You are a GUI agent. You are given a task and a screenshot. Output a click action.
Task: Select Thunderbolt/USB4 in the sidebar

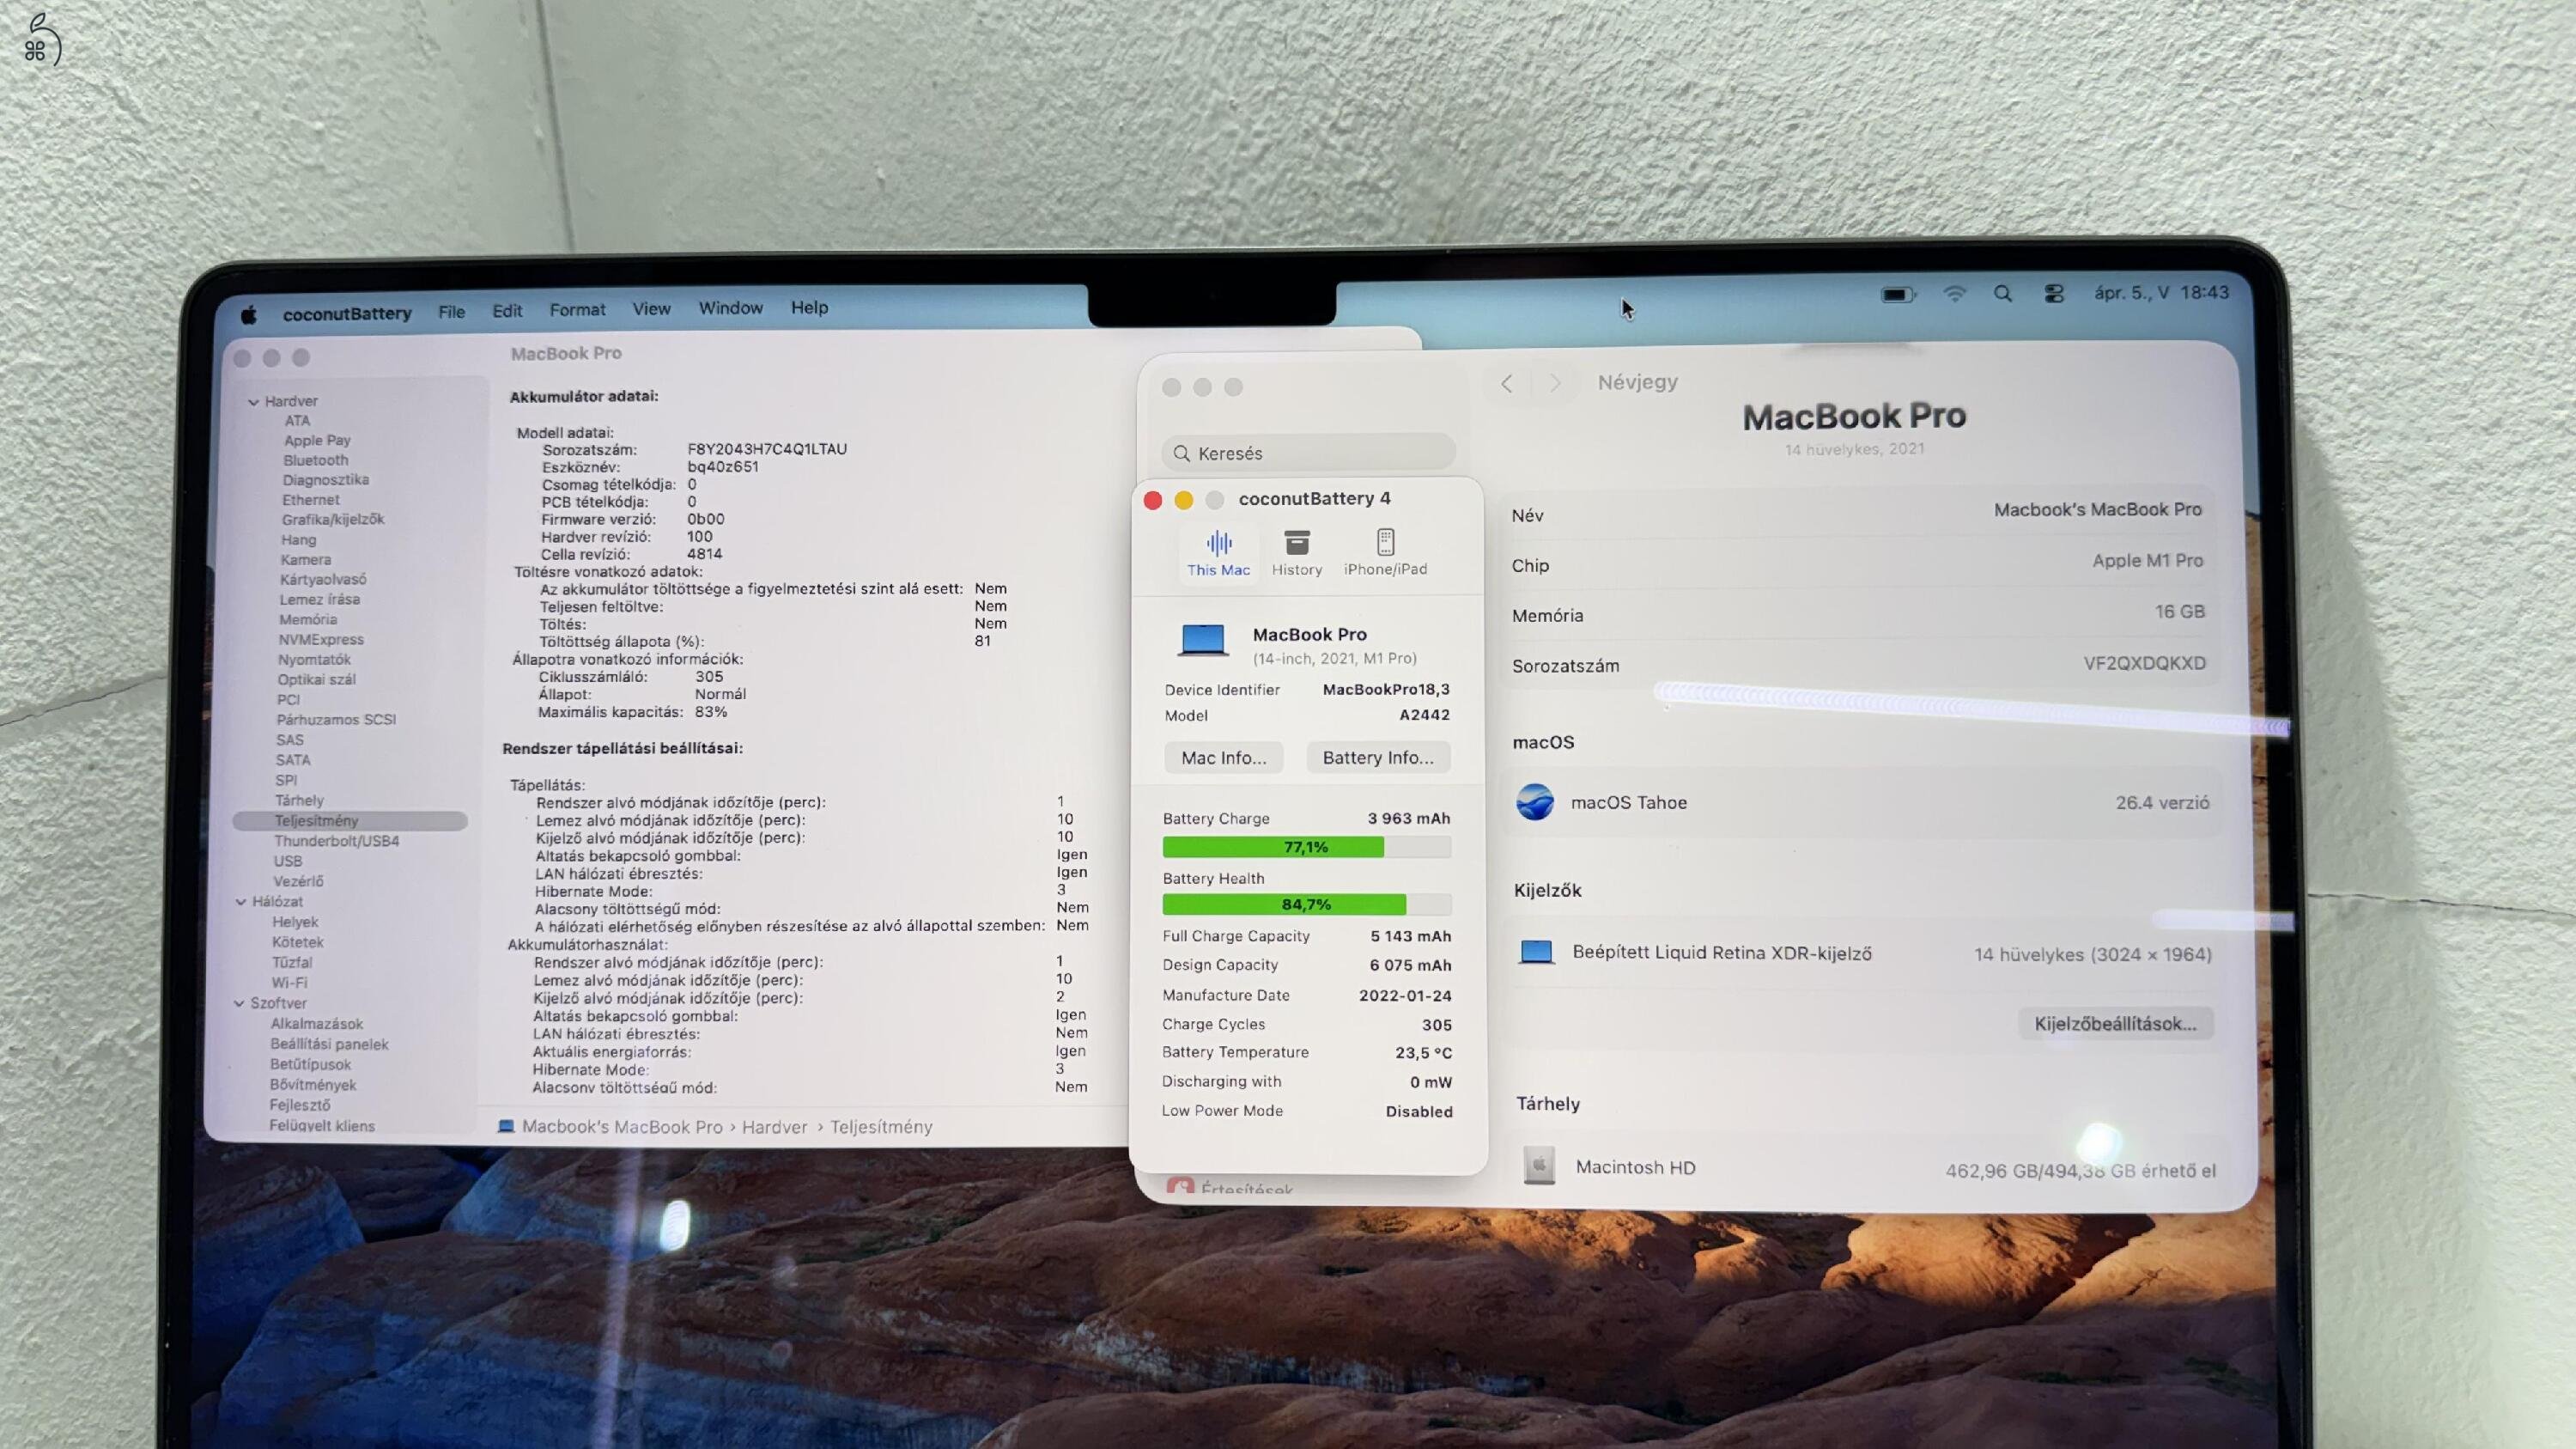coord(336,841)
